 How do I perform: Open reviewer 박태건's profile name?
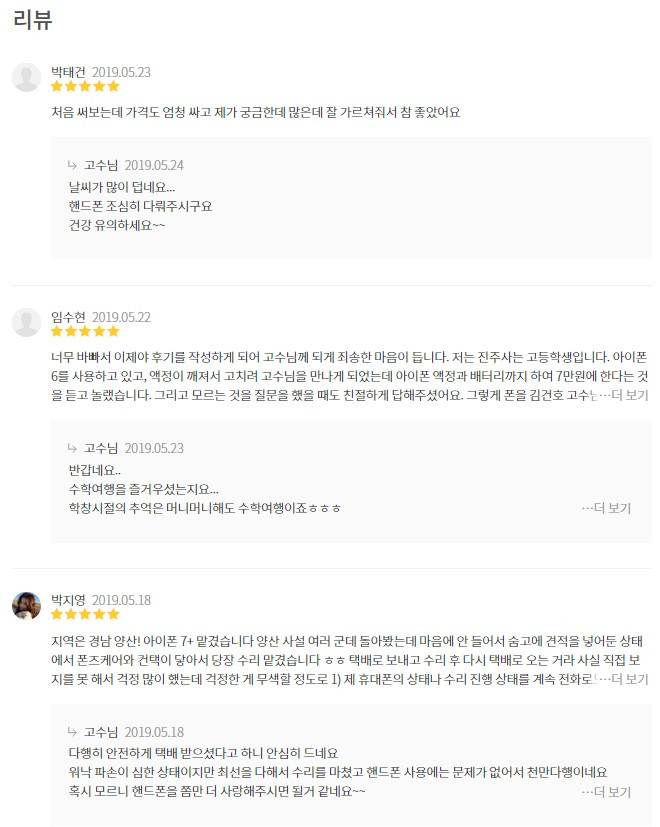pos(64,70)
